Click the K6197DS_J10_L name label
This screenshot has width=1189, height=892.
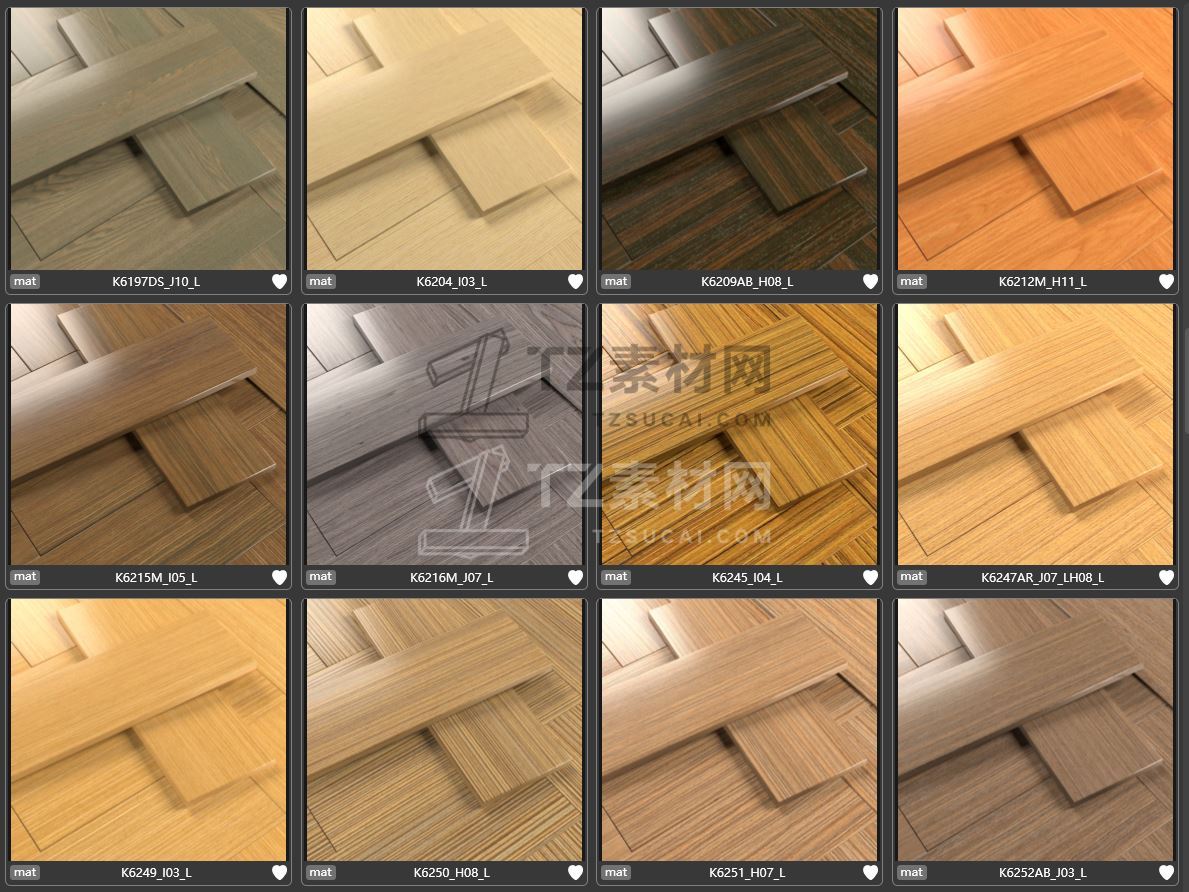(x=156, y=281)
